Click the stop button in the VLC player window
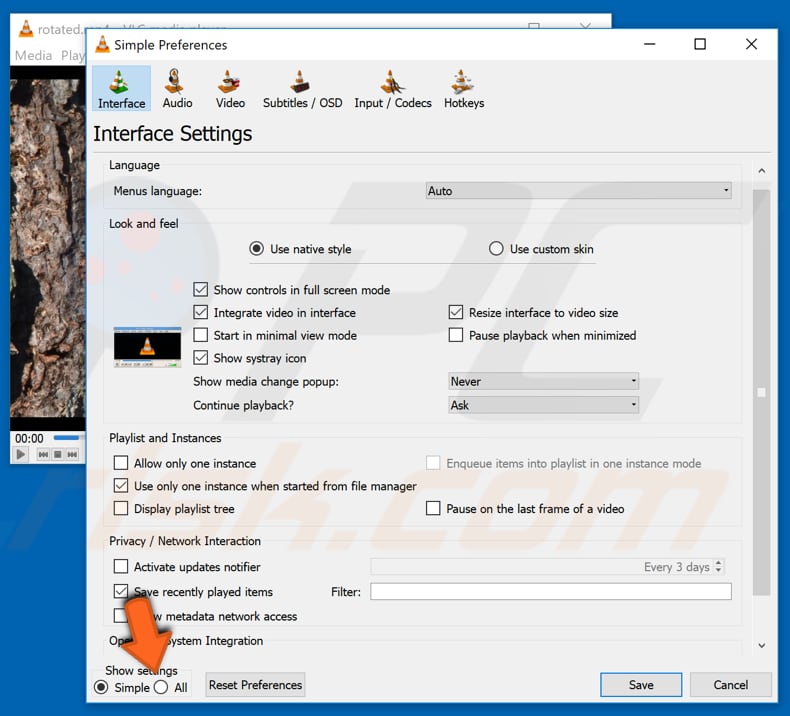Viewport: 790px width, 716px height. pos(58,454)
